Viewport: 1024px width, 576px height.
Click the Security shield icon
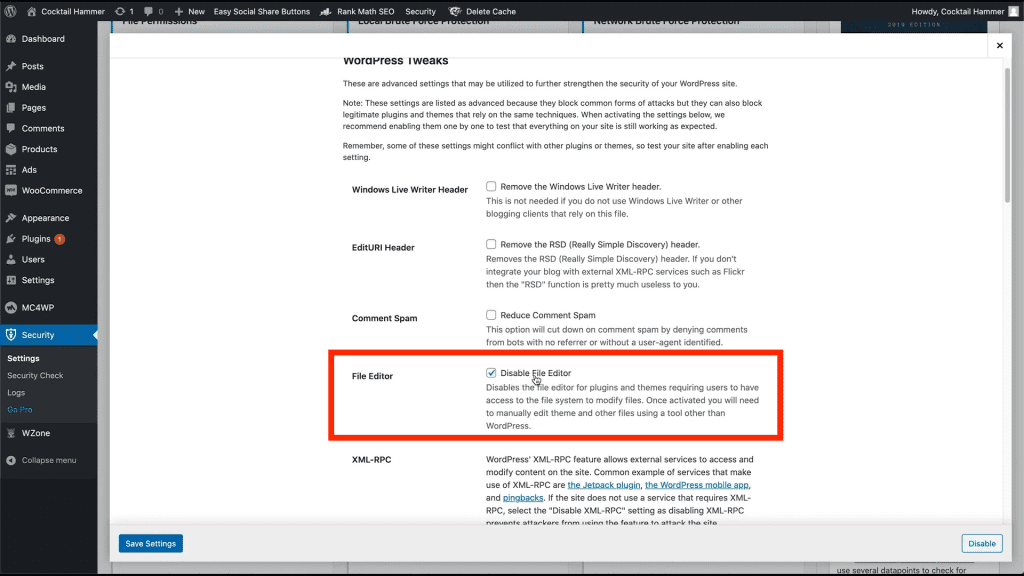pyautogui.click(x=11, y=334)
